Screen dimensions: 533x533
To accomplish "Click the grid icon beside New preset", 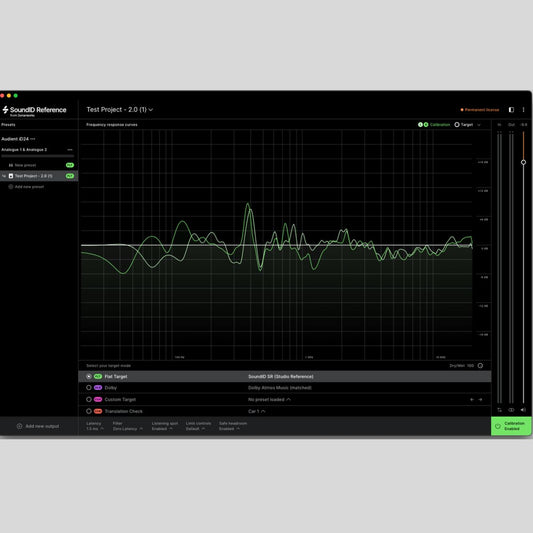I will [11, 165].
